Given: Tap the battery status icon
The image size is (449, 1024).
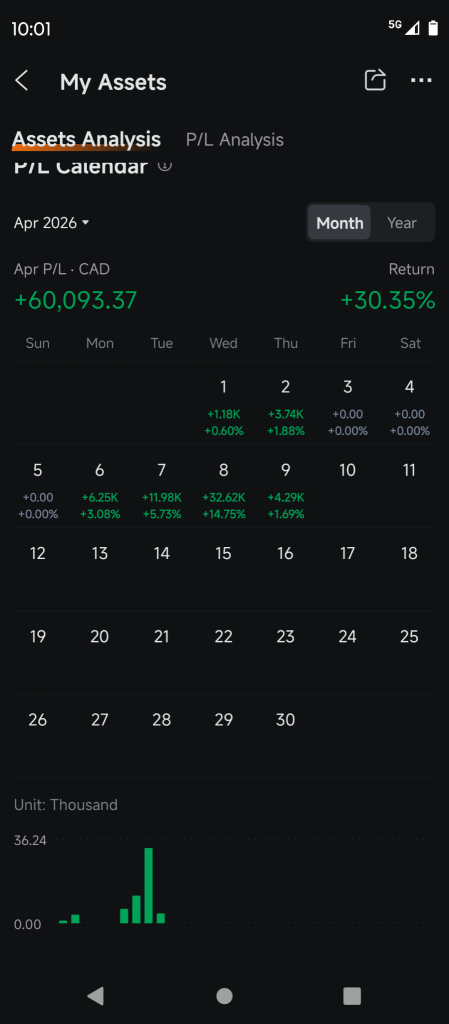Looking at the screenshot, I should 433,27.
